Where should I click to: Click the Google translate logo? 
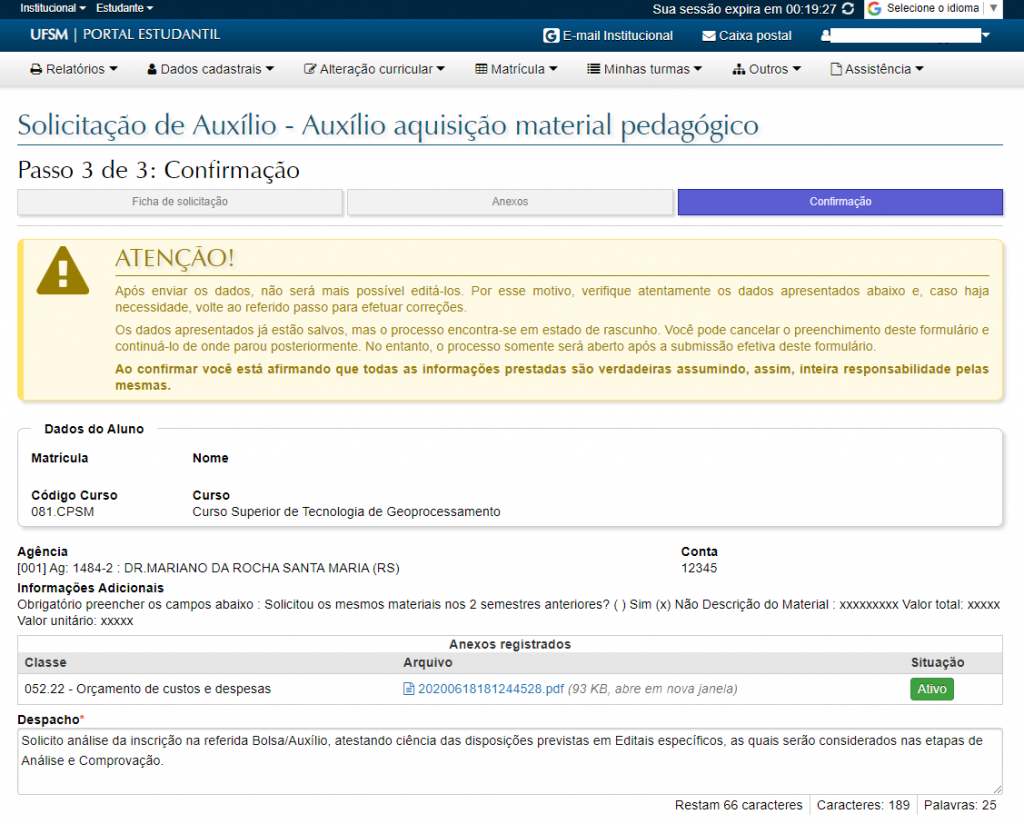coord(875,9)
